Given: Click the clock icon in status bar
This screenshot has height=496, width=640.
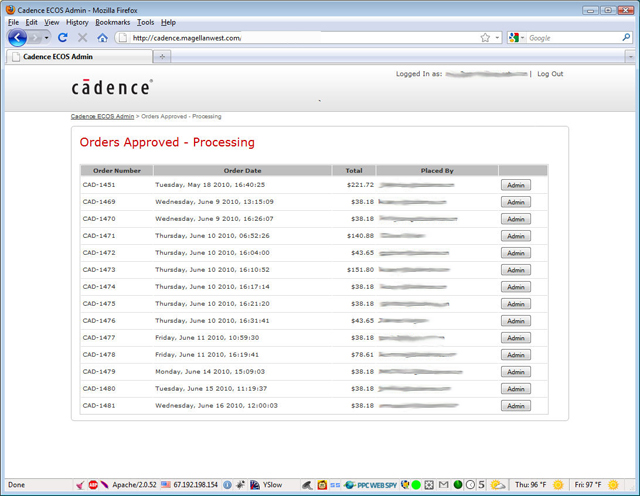Looking at the screenshot, I should tap(470, 485).
